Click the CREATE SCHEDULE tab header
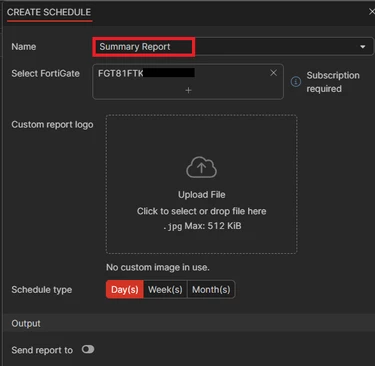Image resolution: width=375 pixels, height=366 pixels. [x=49, y=12]
